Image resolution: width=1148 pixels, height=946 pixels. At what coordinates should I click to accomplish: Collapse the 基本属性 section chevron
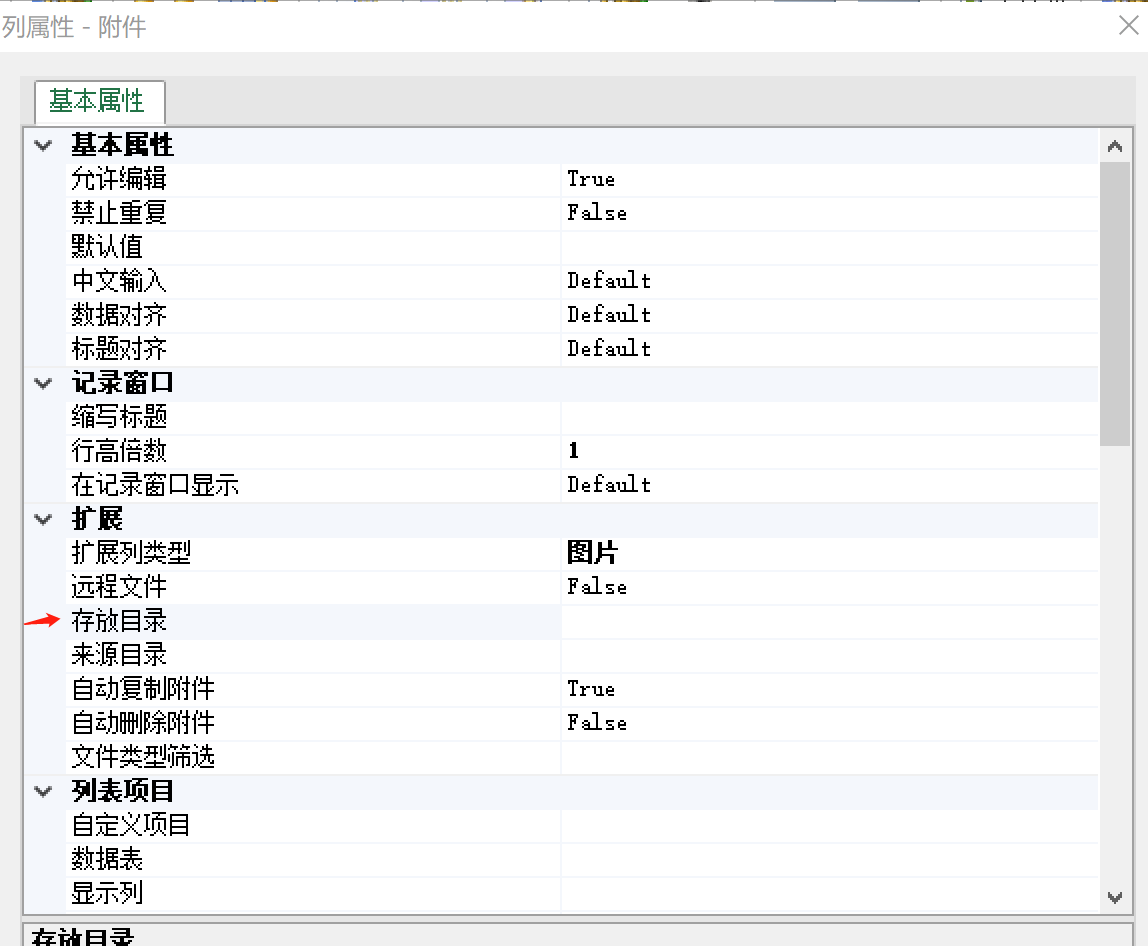tap(43, 146)
